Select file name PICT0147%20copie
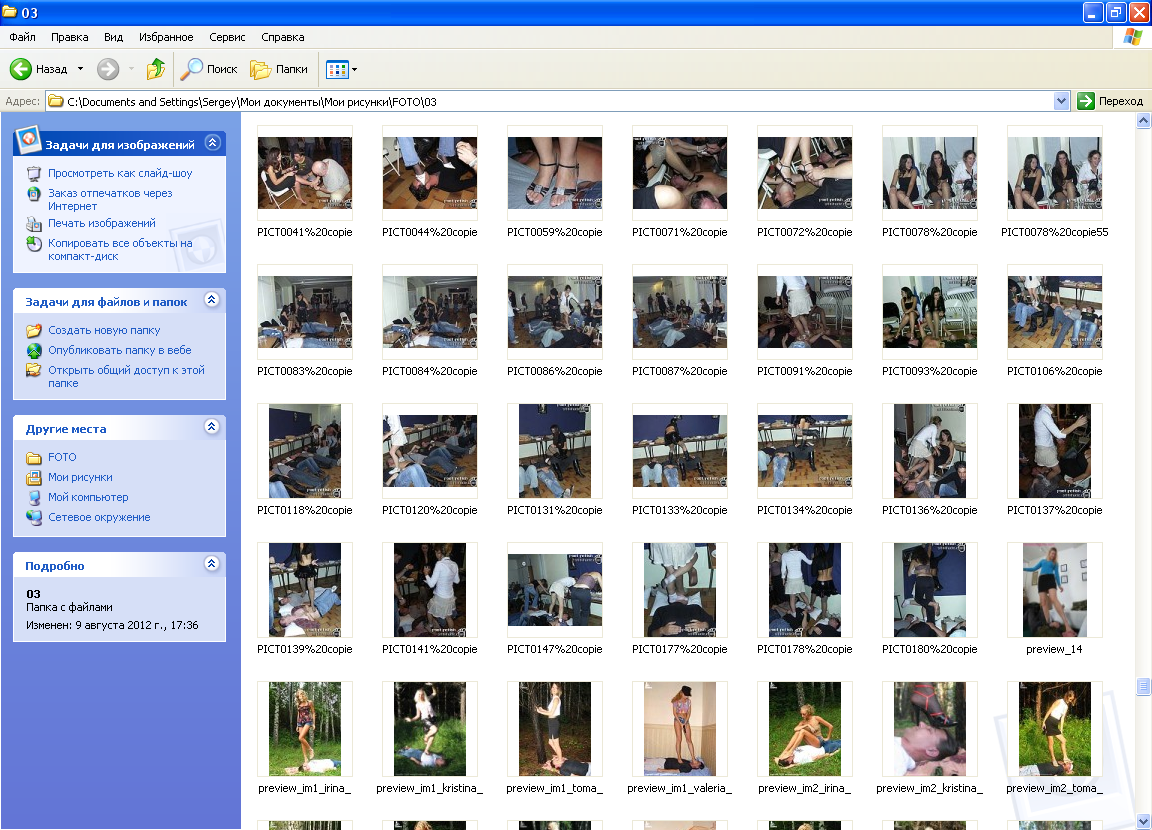Image resolution: width=1152 pixels, height=830 pixels. pyautogui.click(x=555, y=649)
